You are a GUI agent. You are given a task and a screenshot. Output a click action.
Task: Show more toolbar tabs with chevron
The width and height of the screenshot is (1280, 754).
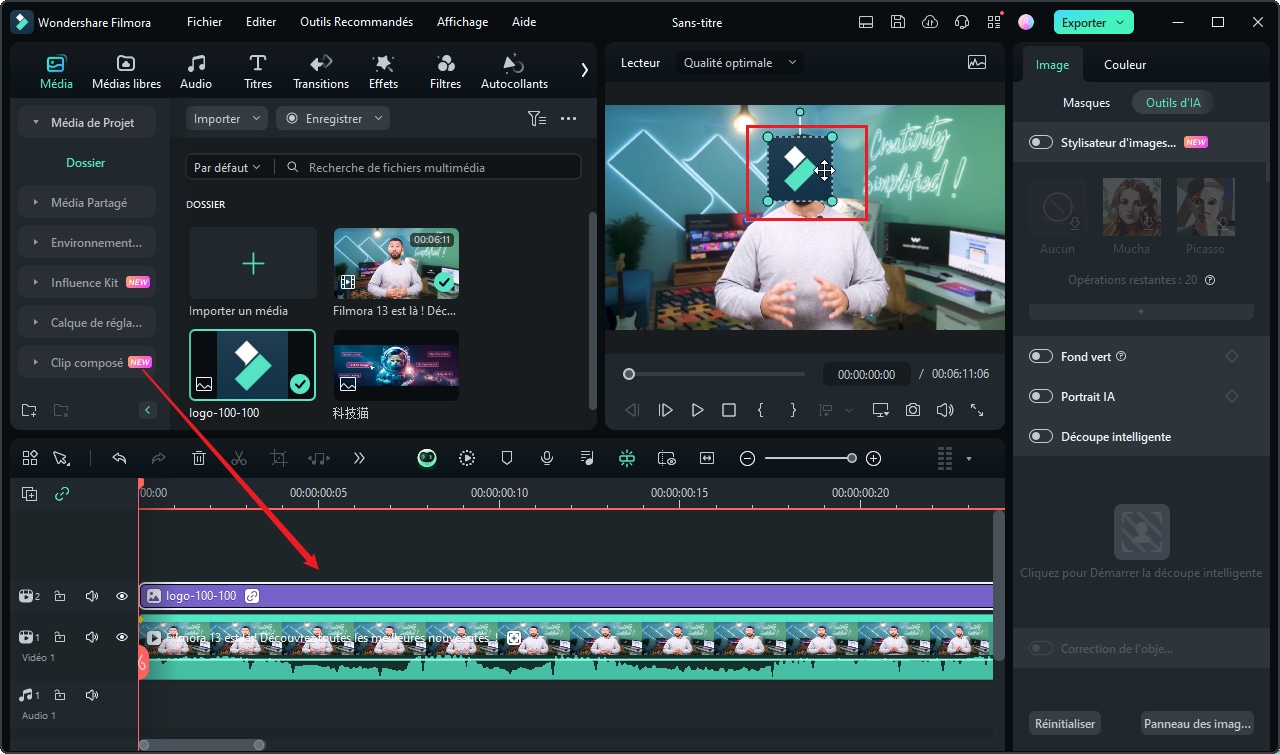tap(585, 70)
